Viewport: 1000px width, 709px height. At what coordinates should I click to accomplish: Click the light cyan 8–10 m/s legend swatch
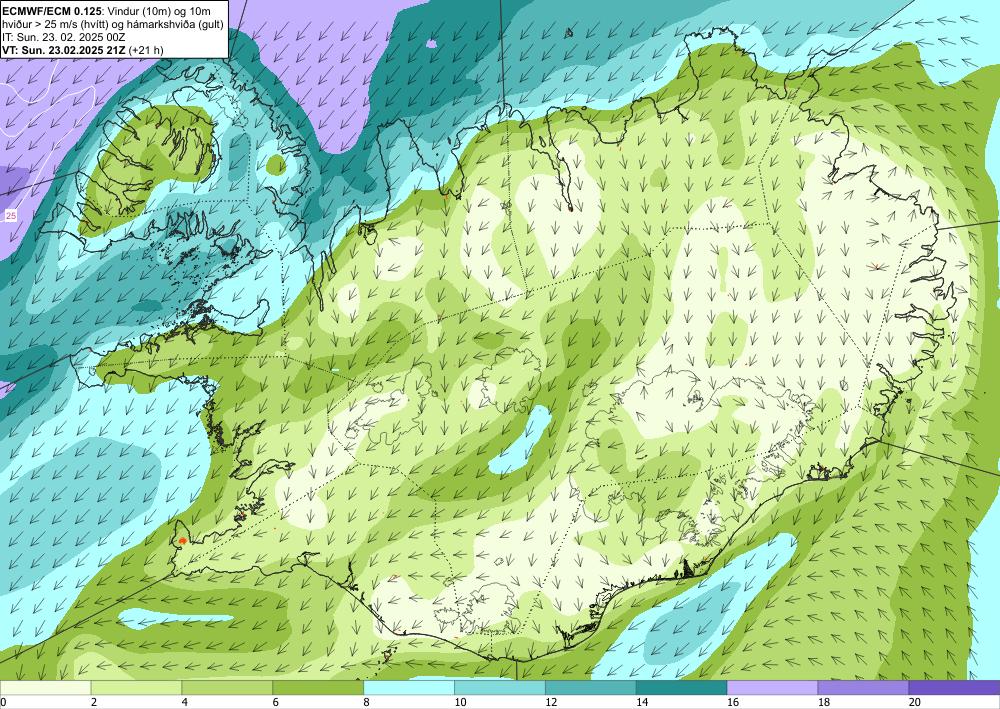click(409, 687)
